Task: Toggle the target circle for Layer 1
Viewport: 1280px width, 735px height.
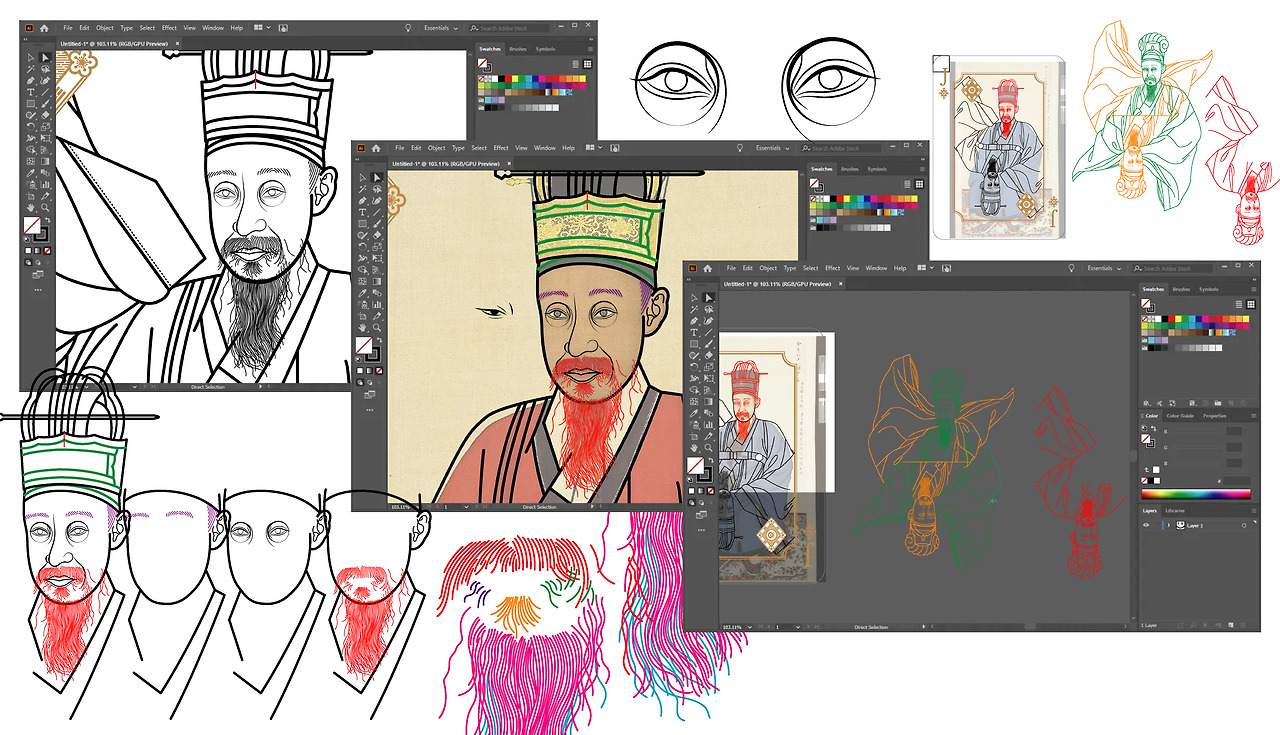Action: pos(1244,525)
